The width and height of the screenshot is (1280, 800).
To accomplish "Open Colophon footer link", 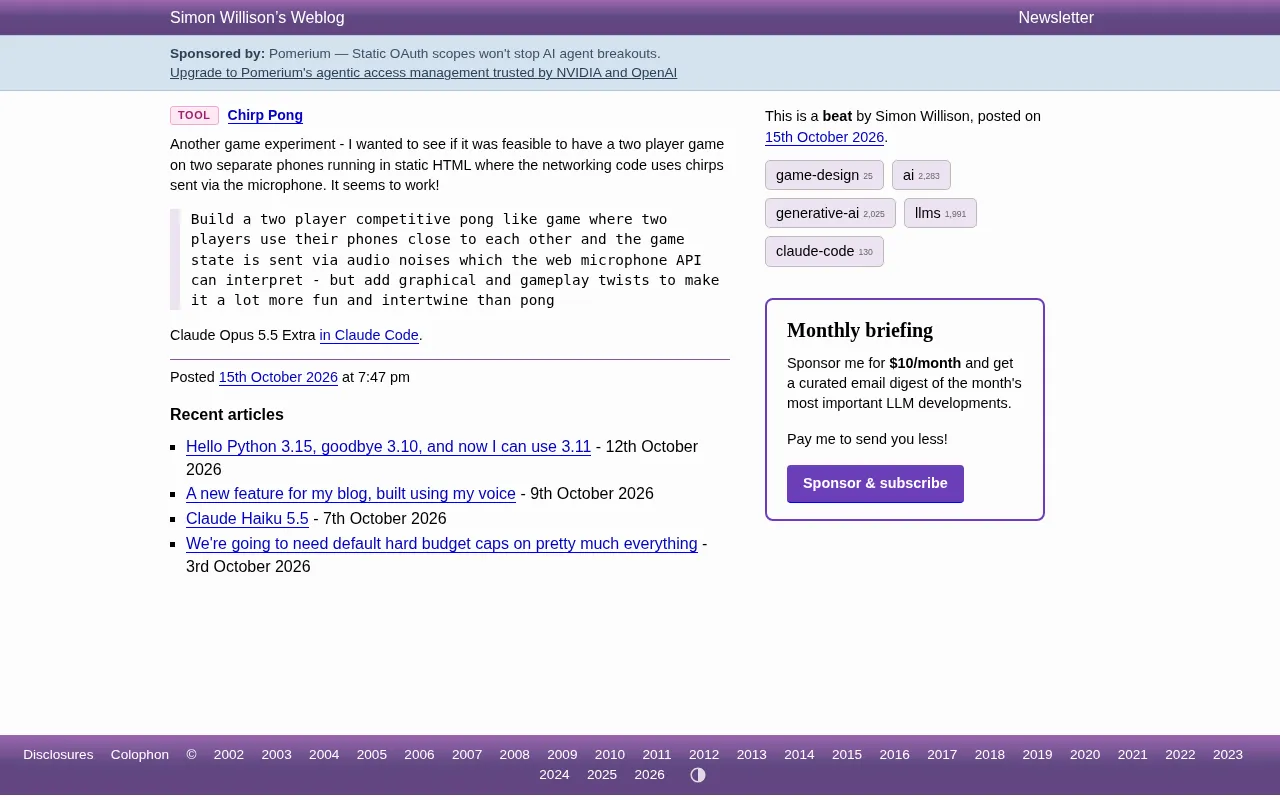I will pyautogui.click(x=140, y=755).
